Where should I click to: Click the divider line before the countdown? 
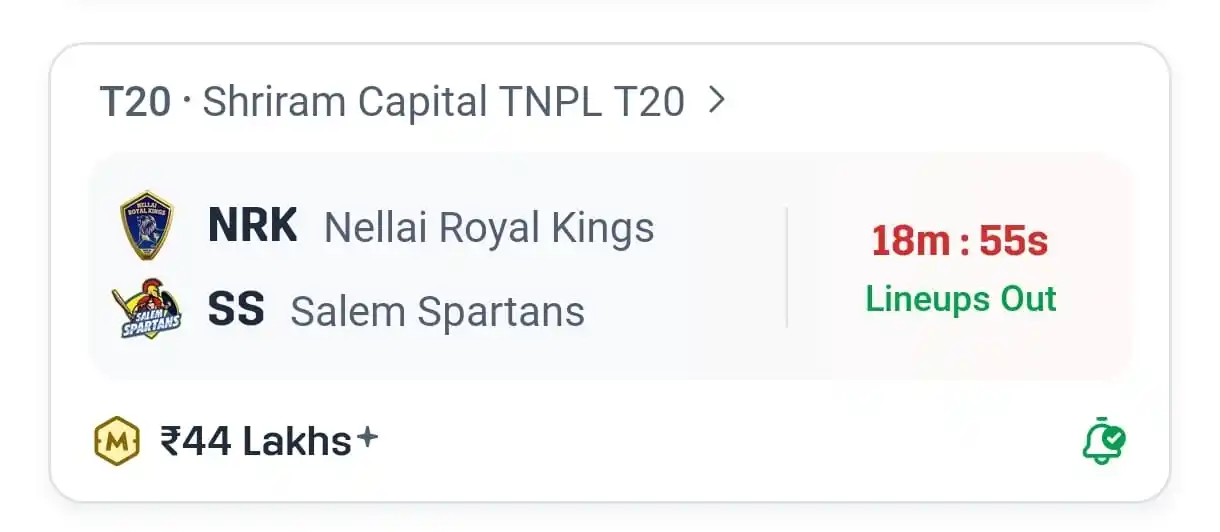(x=787, y=267)
